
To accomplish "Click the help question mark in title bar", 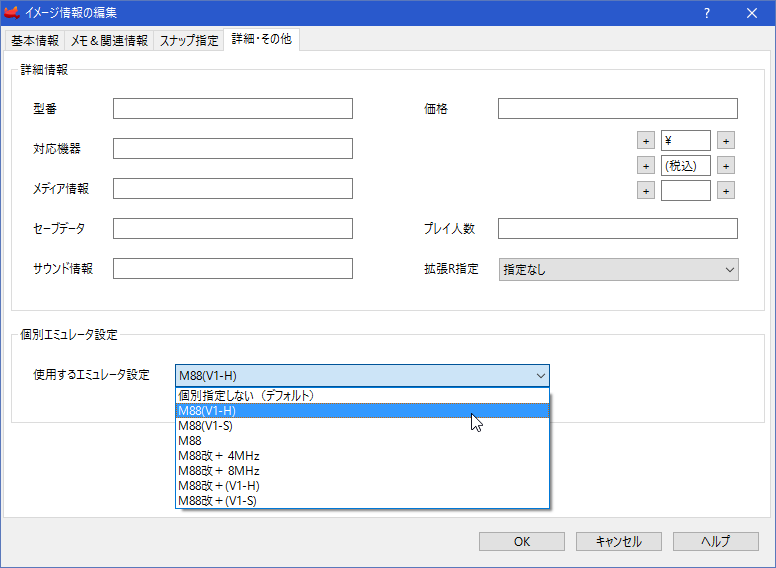I will (x=706, y=13).
